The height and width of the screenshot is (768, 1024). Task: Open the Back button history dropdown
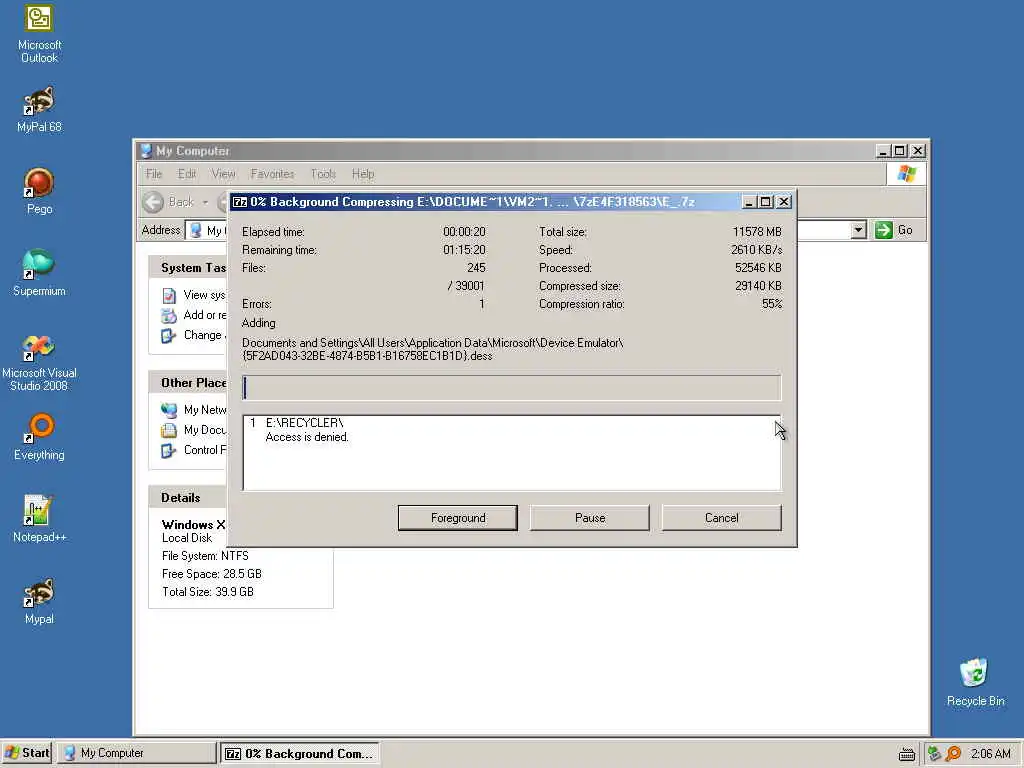coord(205,202)
